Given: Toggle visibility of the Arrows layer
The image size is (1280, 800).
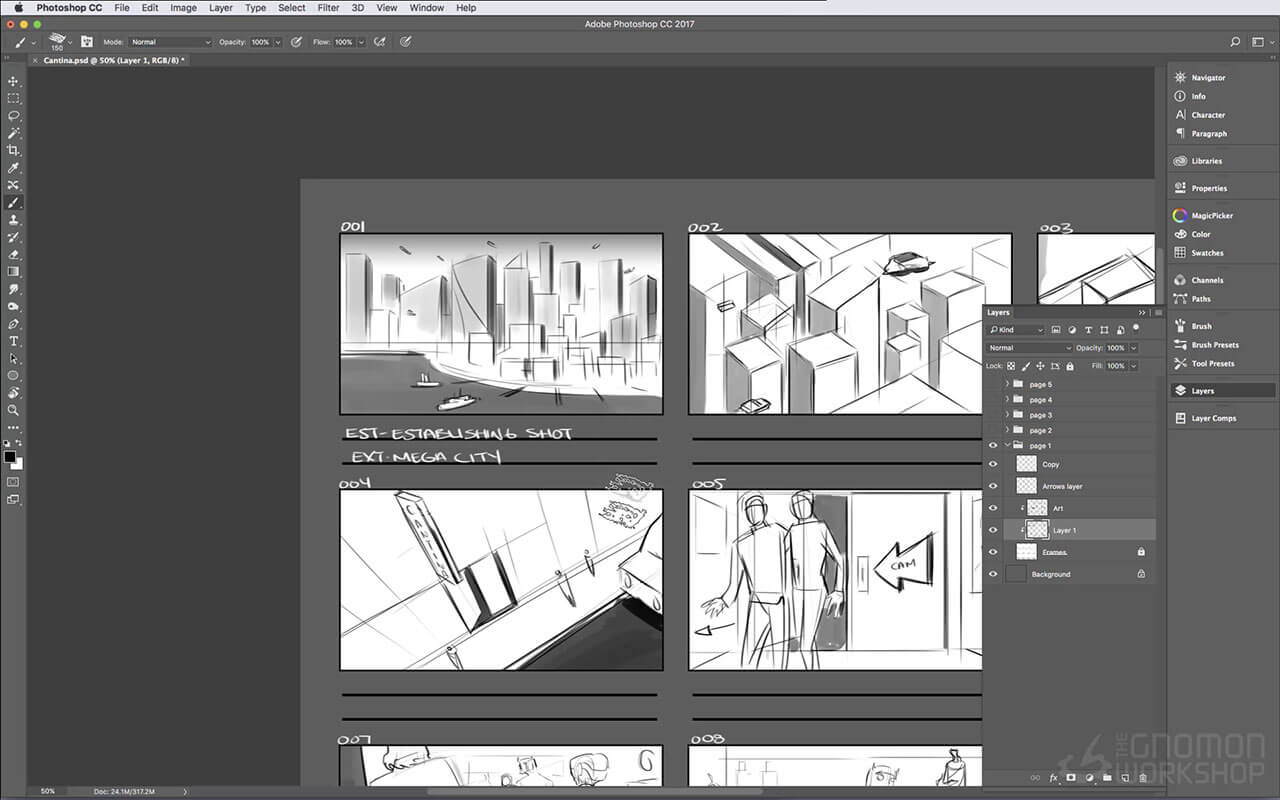Looking at the screenshot, I should pos(994,485).
